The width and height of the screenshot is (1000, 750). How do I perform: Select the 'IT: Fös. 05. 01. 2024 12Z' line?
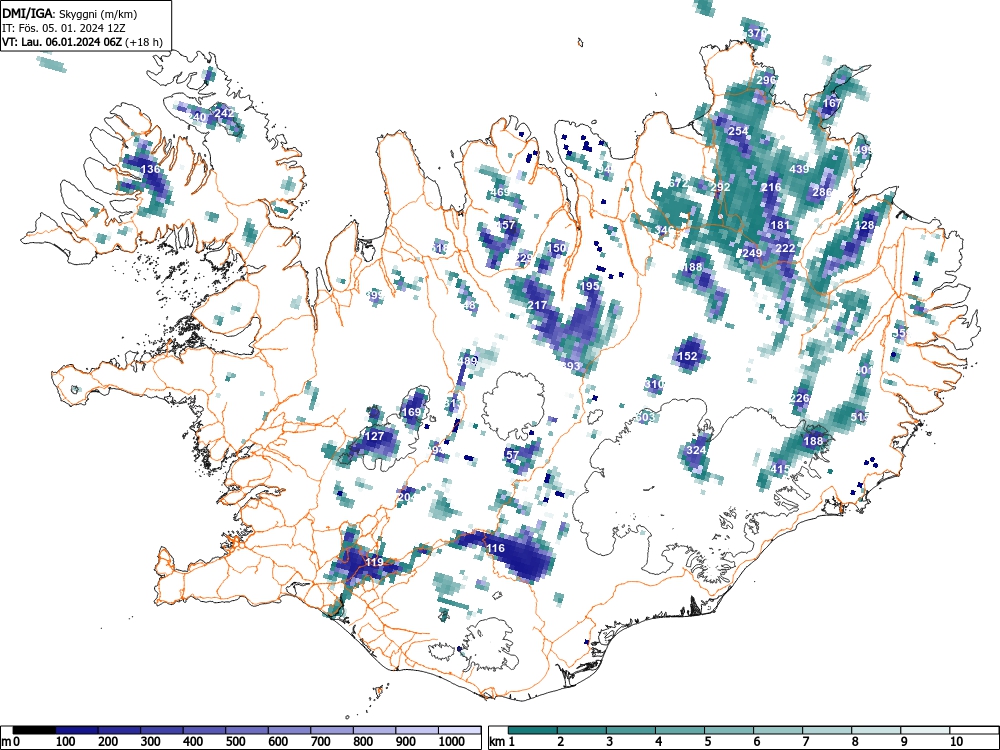[x=62, y=28]
